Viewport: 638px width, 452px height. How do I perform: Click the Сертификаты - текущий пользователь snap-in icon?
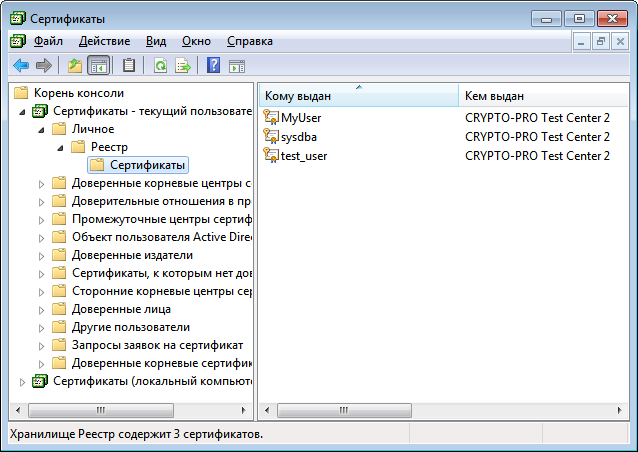click(40, 111)
